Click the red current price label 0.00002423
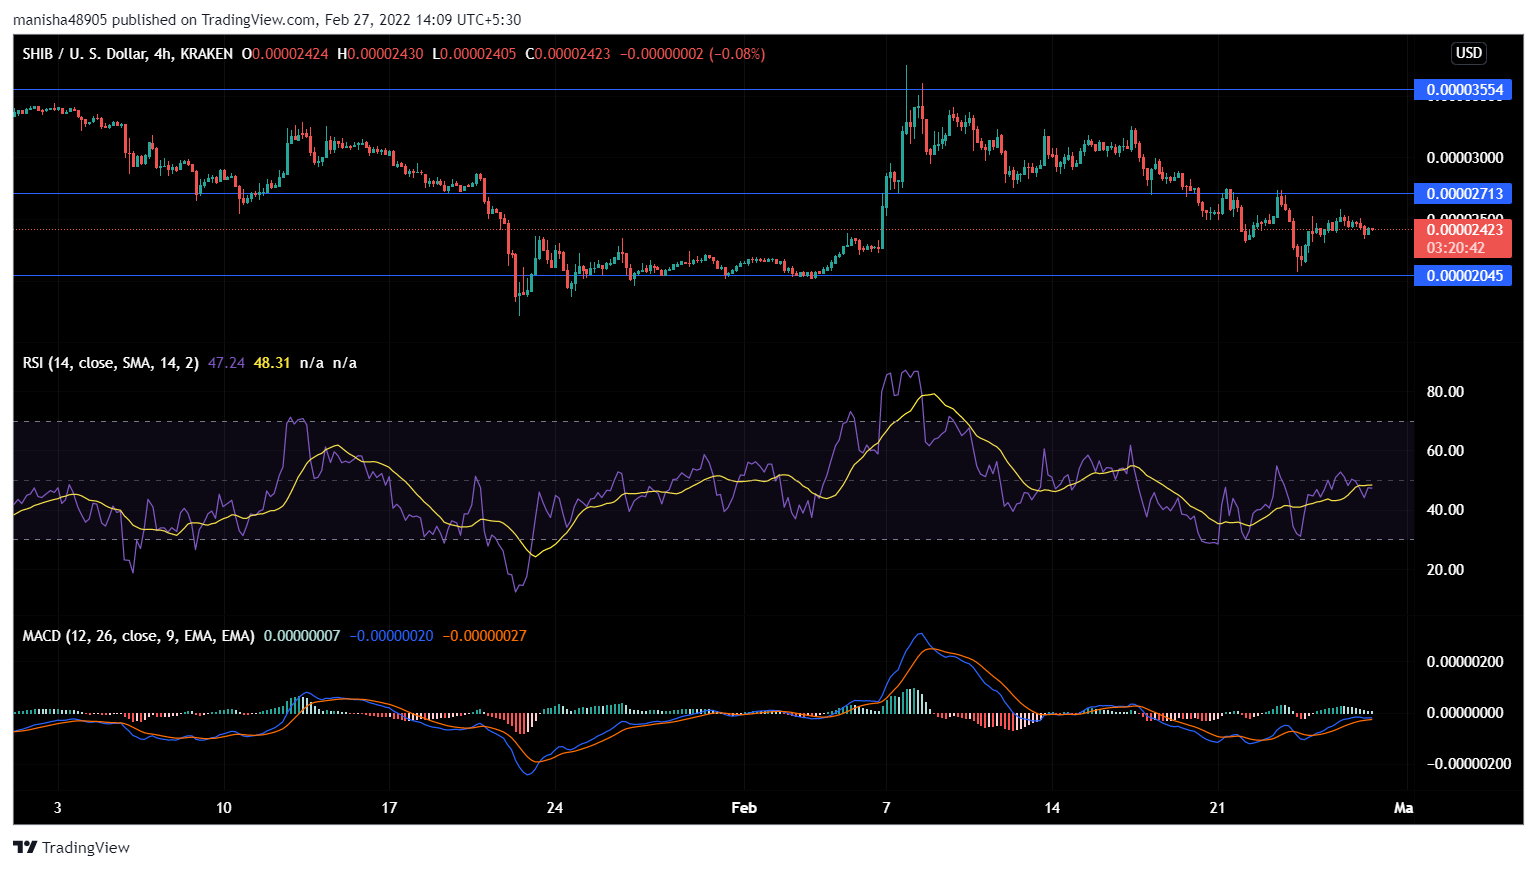 tap(1464, 230)
